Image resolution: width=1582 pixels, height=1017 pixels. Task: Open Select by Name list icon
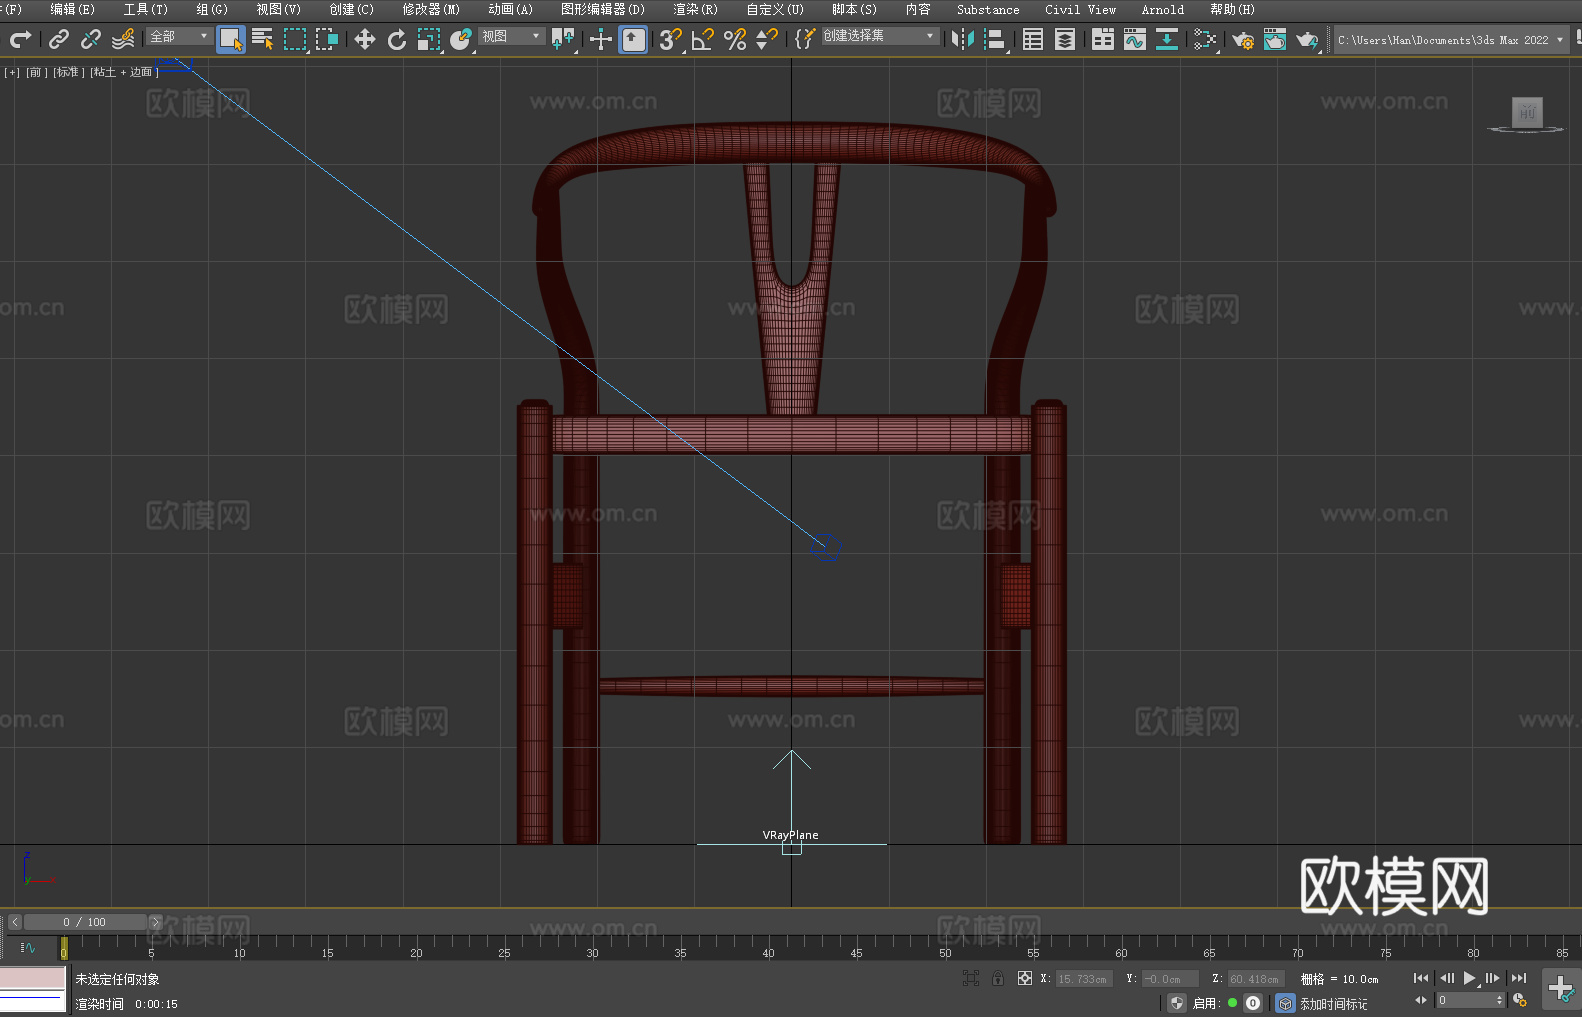263,39
